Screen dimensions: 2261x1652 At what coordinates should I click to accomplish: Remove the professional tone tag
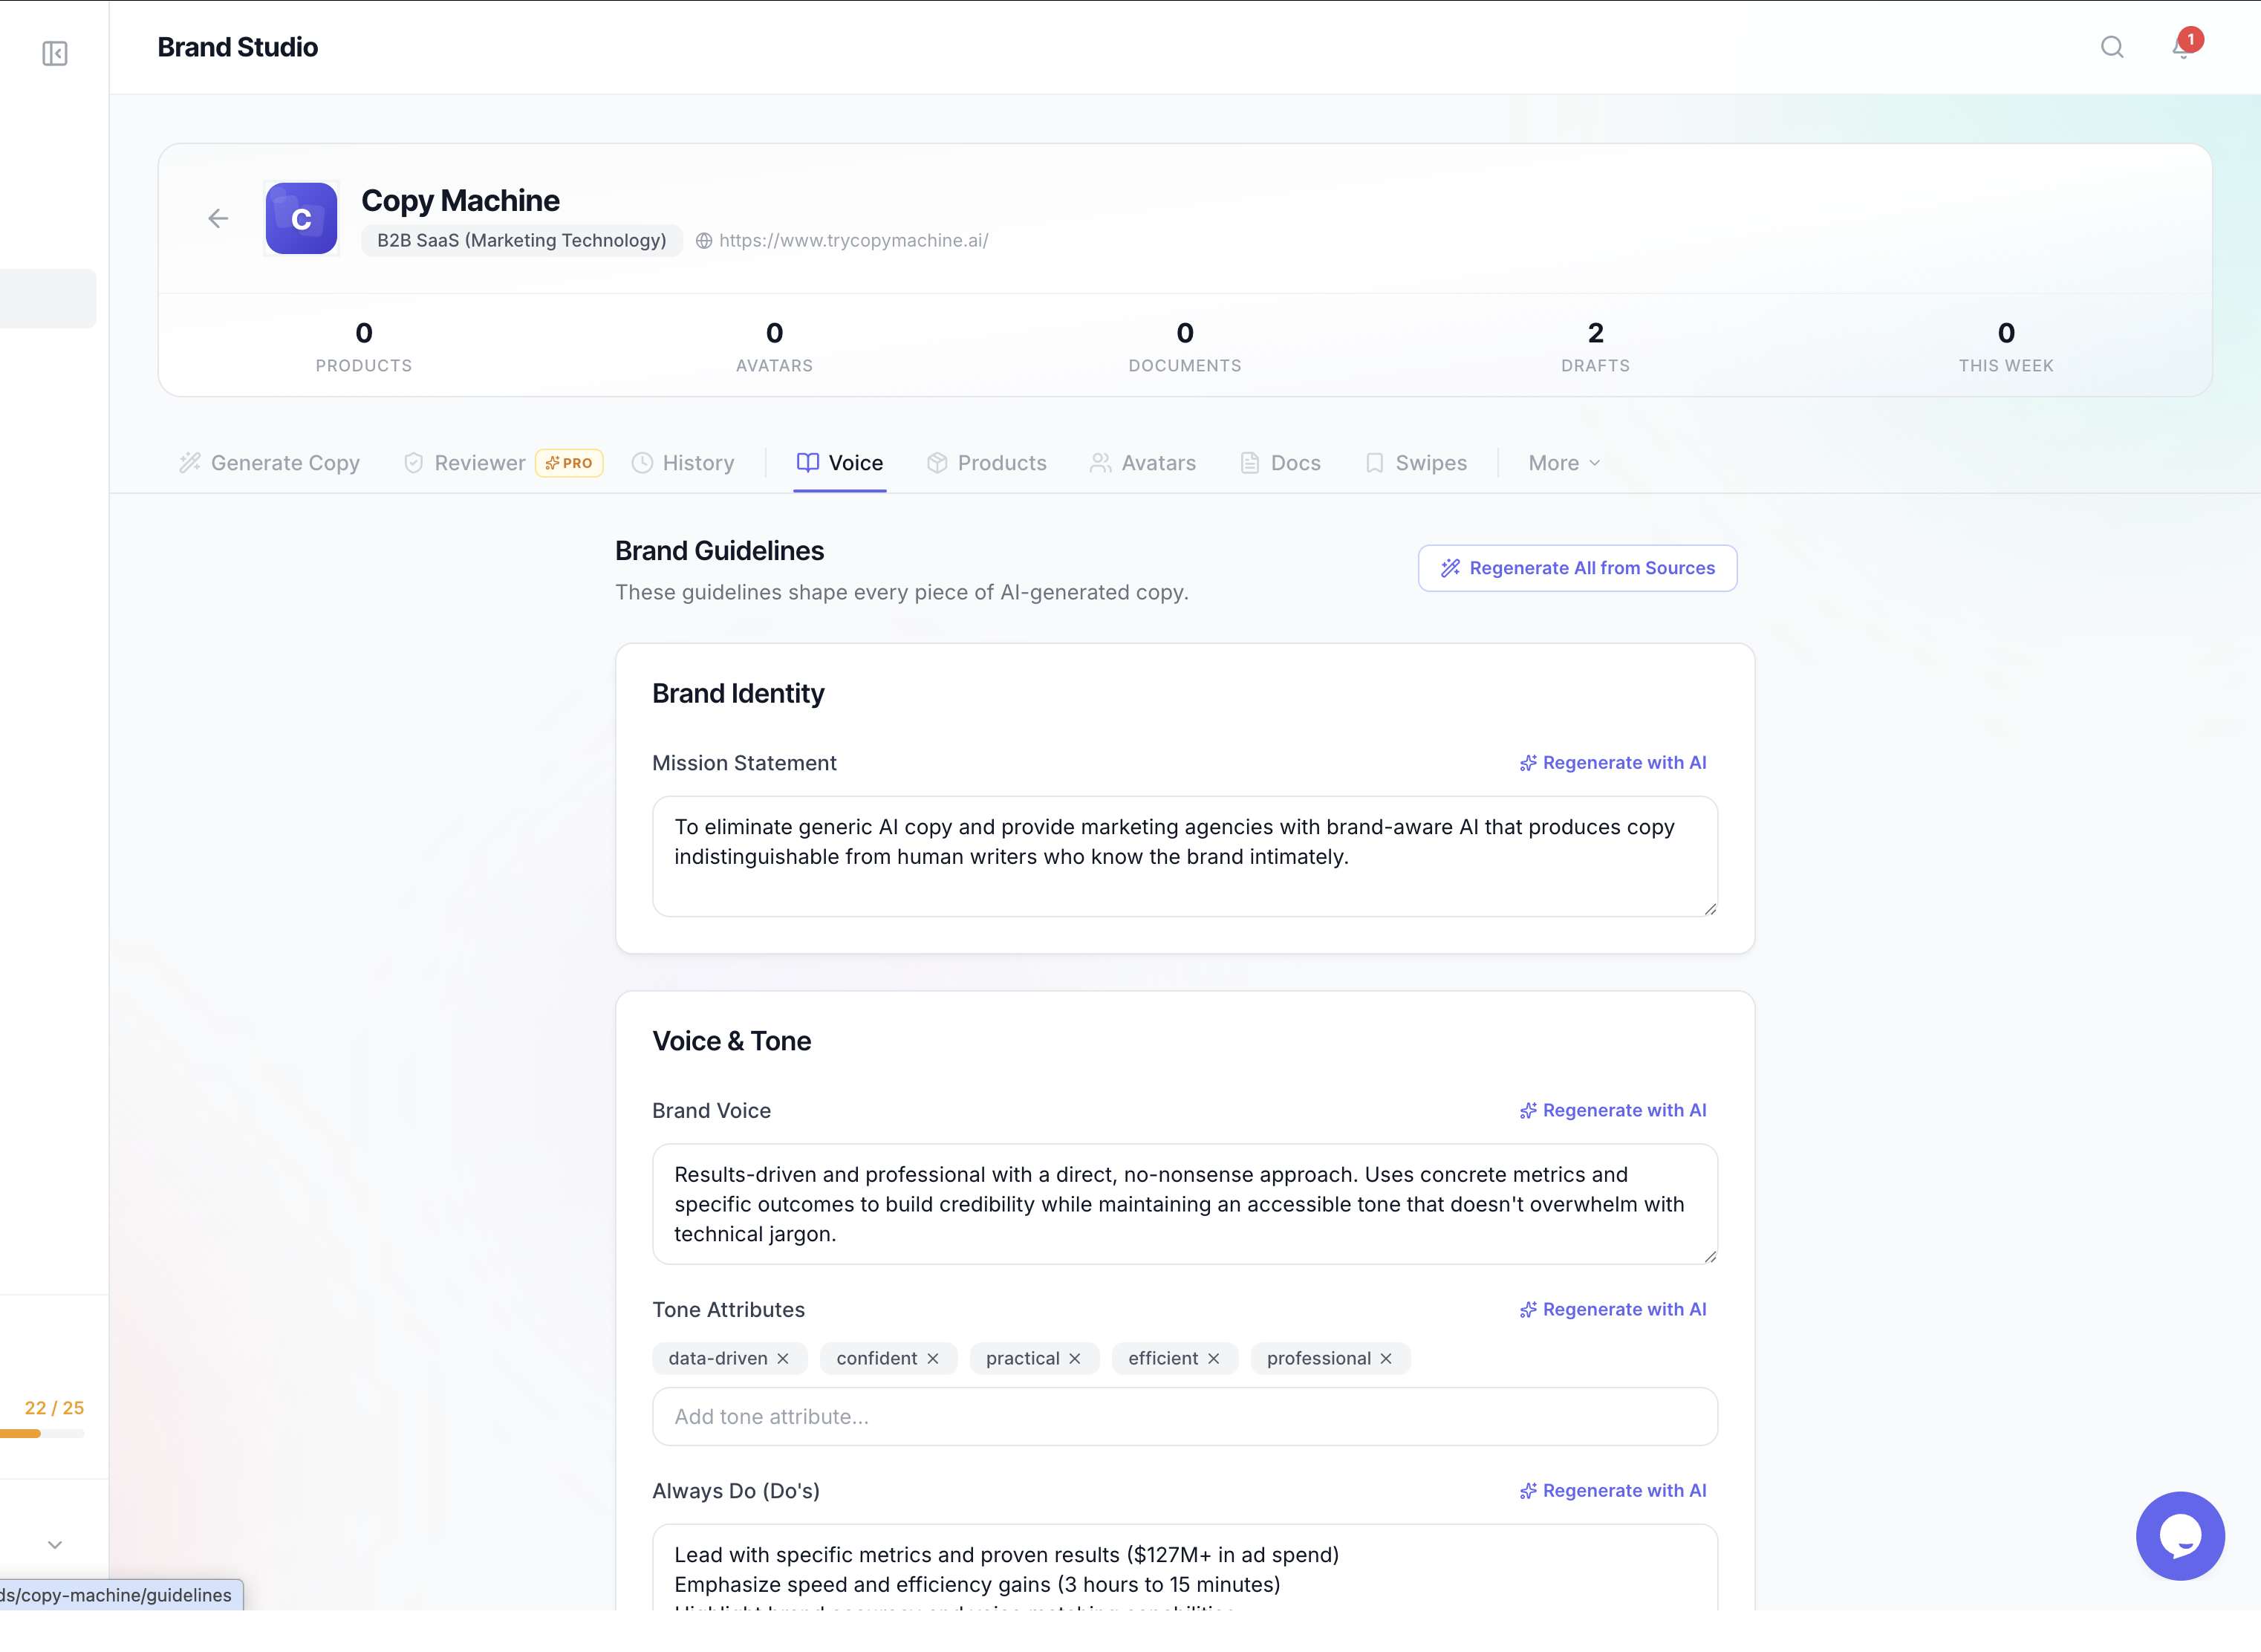[1386, 1358]
